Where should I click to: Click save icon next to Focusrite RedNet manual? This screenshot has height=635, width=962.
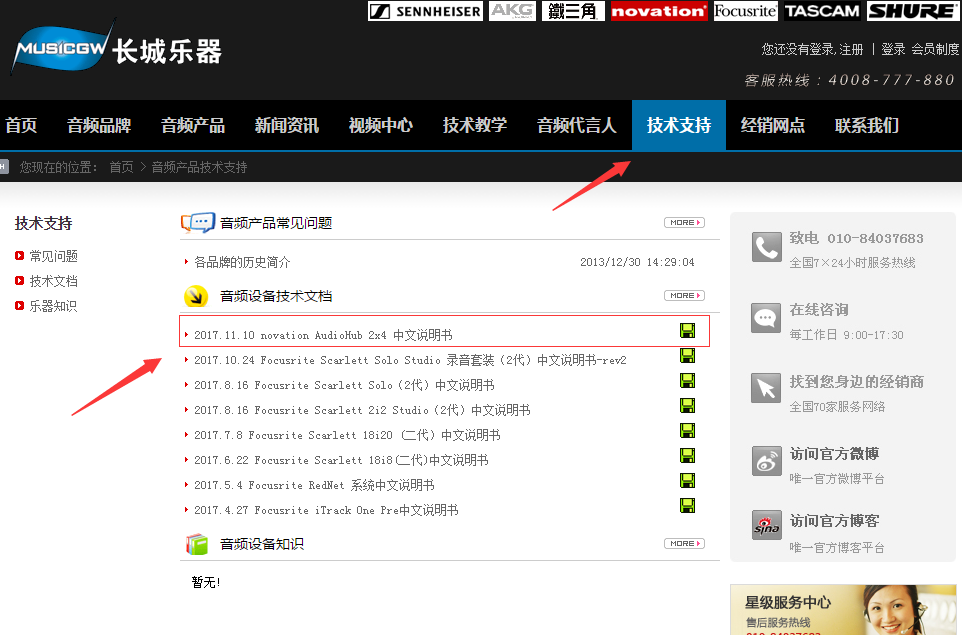(x=687, y=481)
